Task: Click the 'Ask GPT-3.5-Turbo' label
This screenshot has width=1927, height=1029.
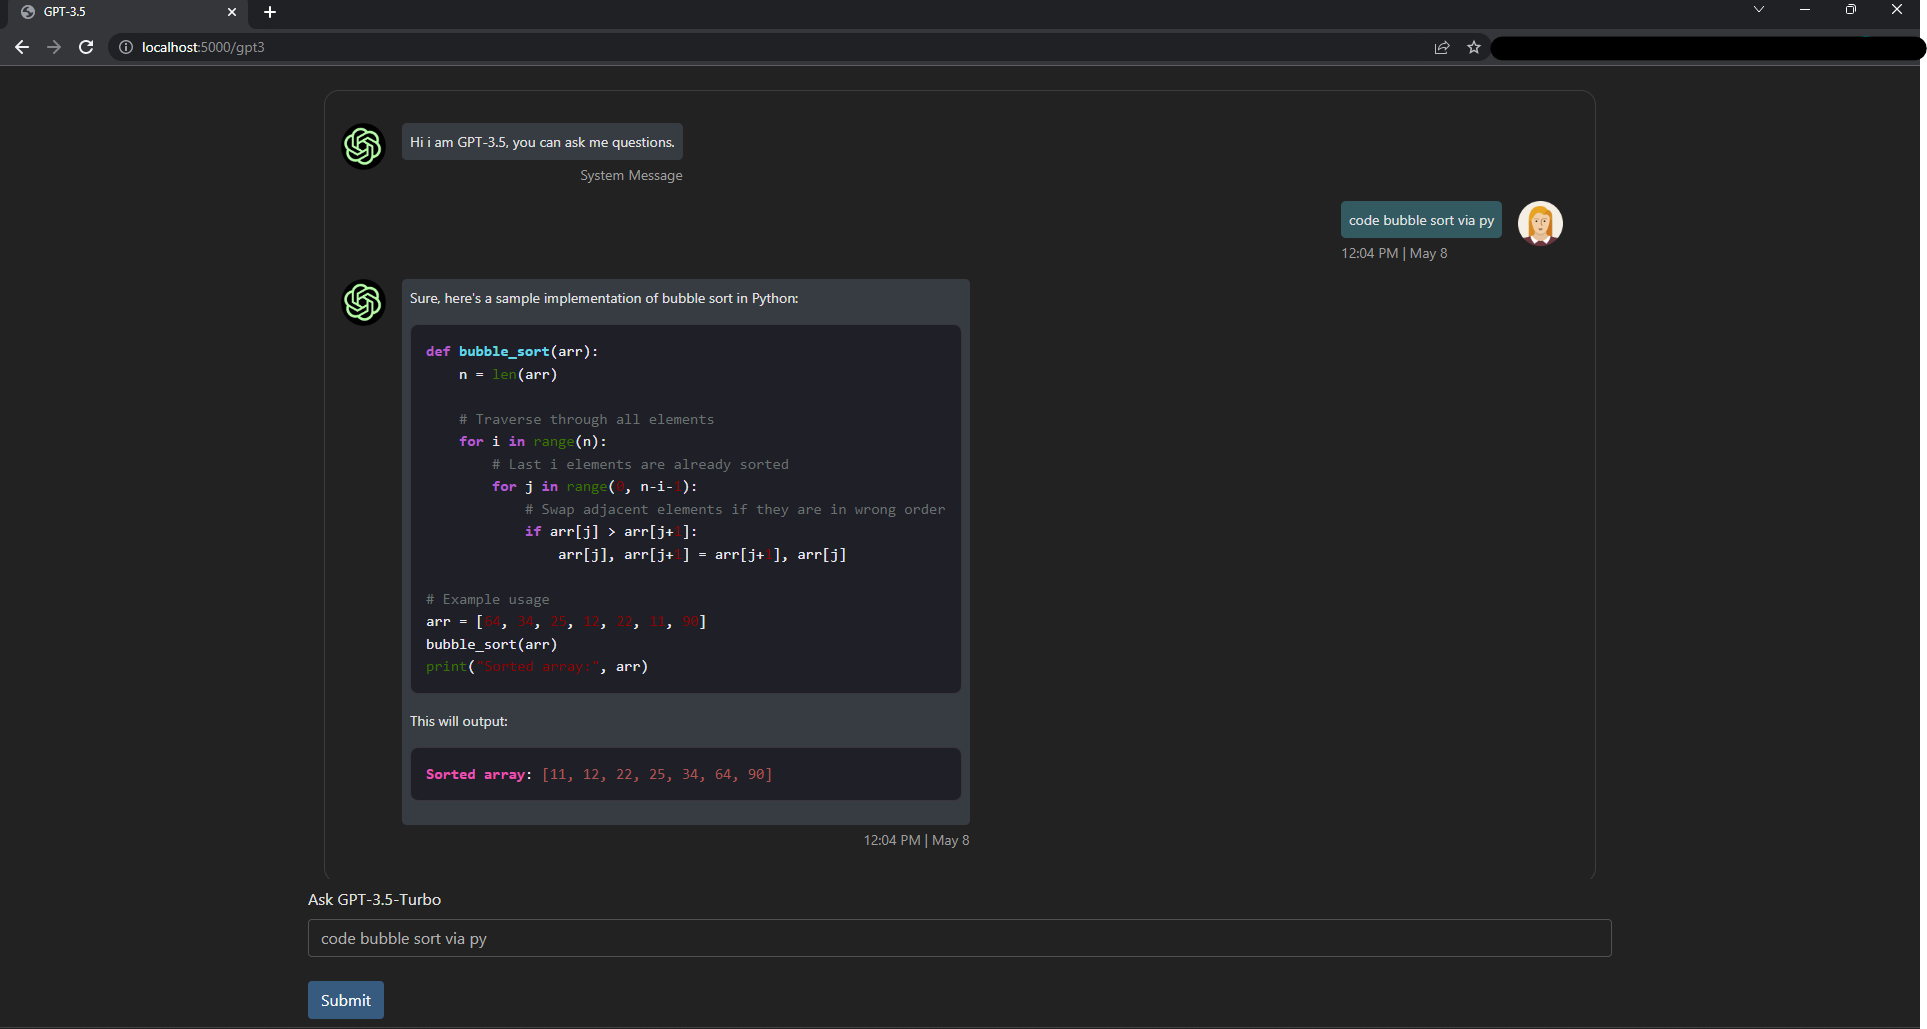Action: (374, 899)
